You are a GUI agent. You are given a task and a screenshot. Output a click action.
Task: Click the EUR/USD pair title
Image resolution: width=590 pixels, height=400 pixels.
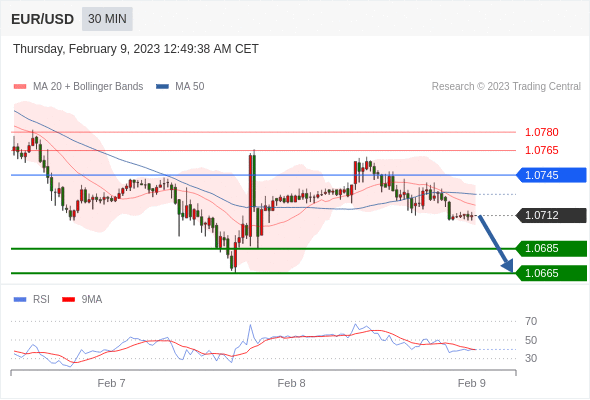[x=43, y=19]
